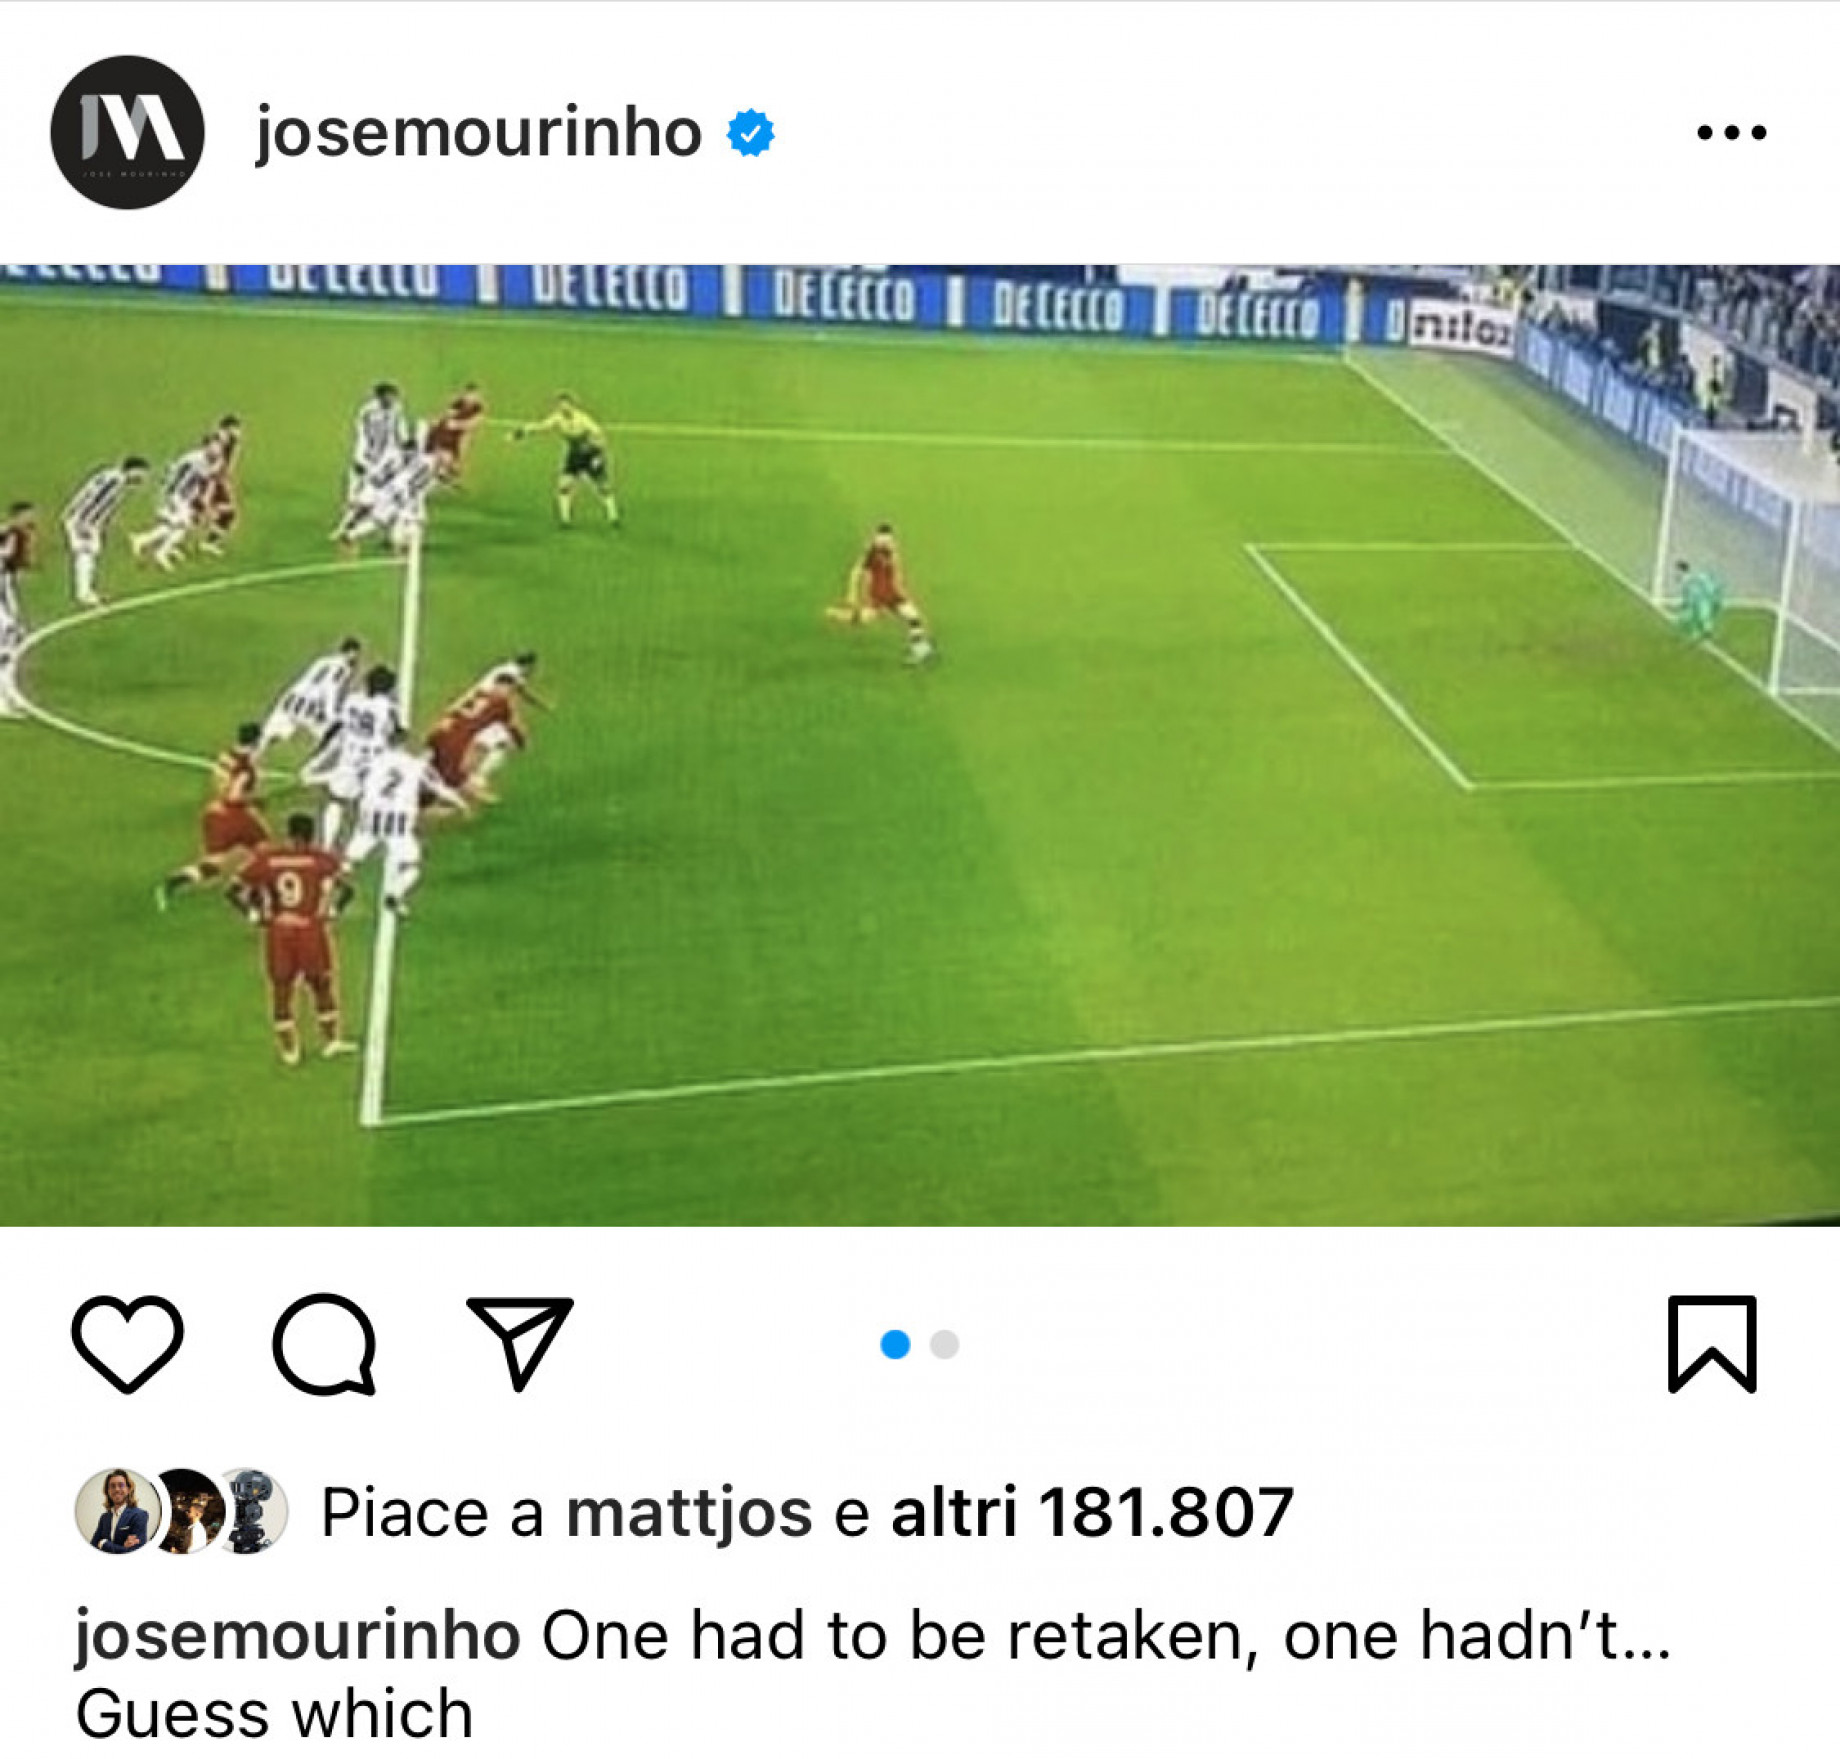View the third liker avatar with camera
Image resolution: width=1840 pixels, height=1759 pixels.
click(250, 1511)
